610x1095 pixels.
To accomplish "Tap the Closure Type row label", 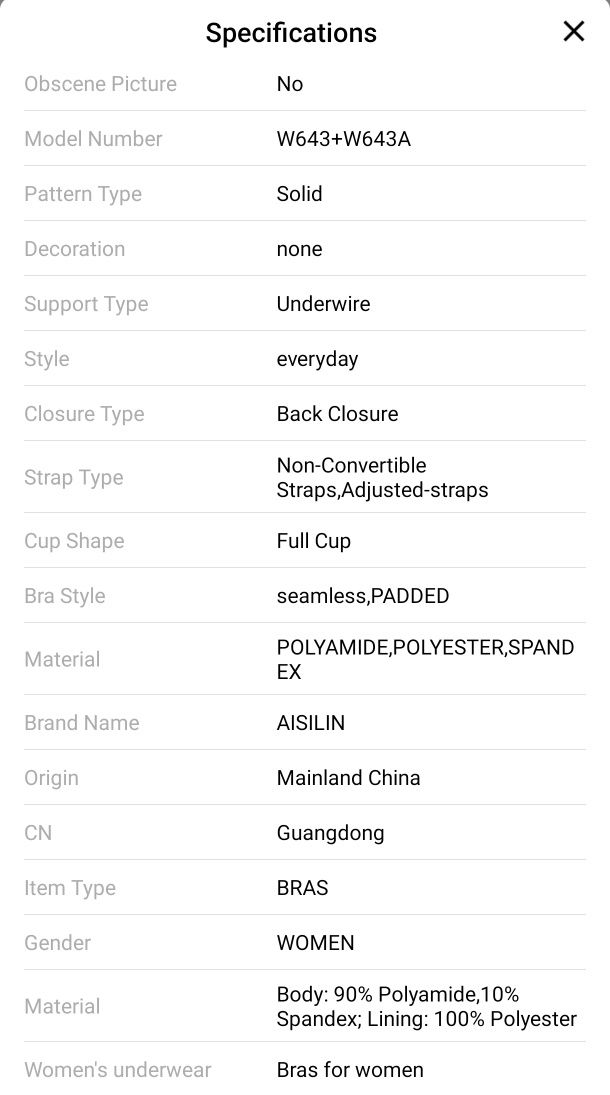I will tap(85, 413).
